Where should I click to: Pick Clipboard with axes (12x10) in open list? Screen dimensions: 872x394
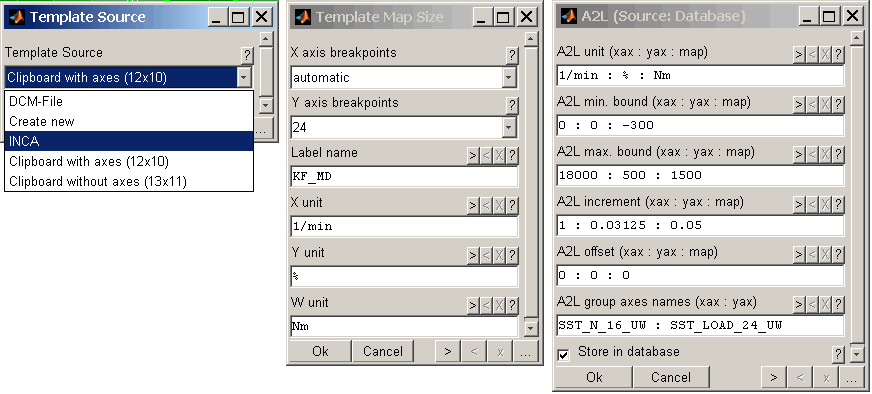(x=129, y=161)
